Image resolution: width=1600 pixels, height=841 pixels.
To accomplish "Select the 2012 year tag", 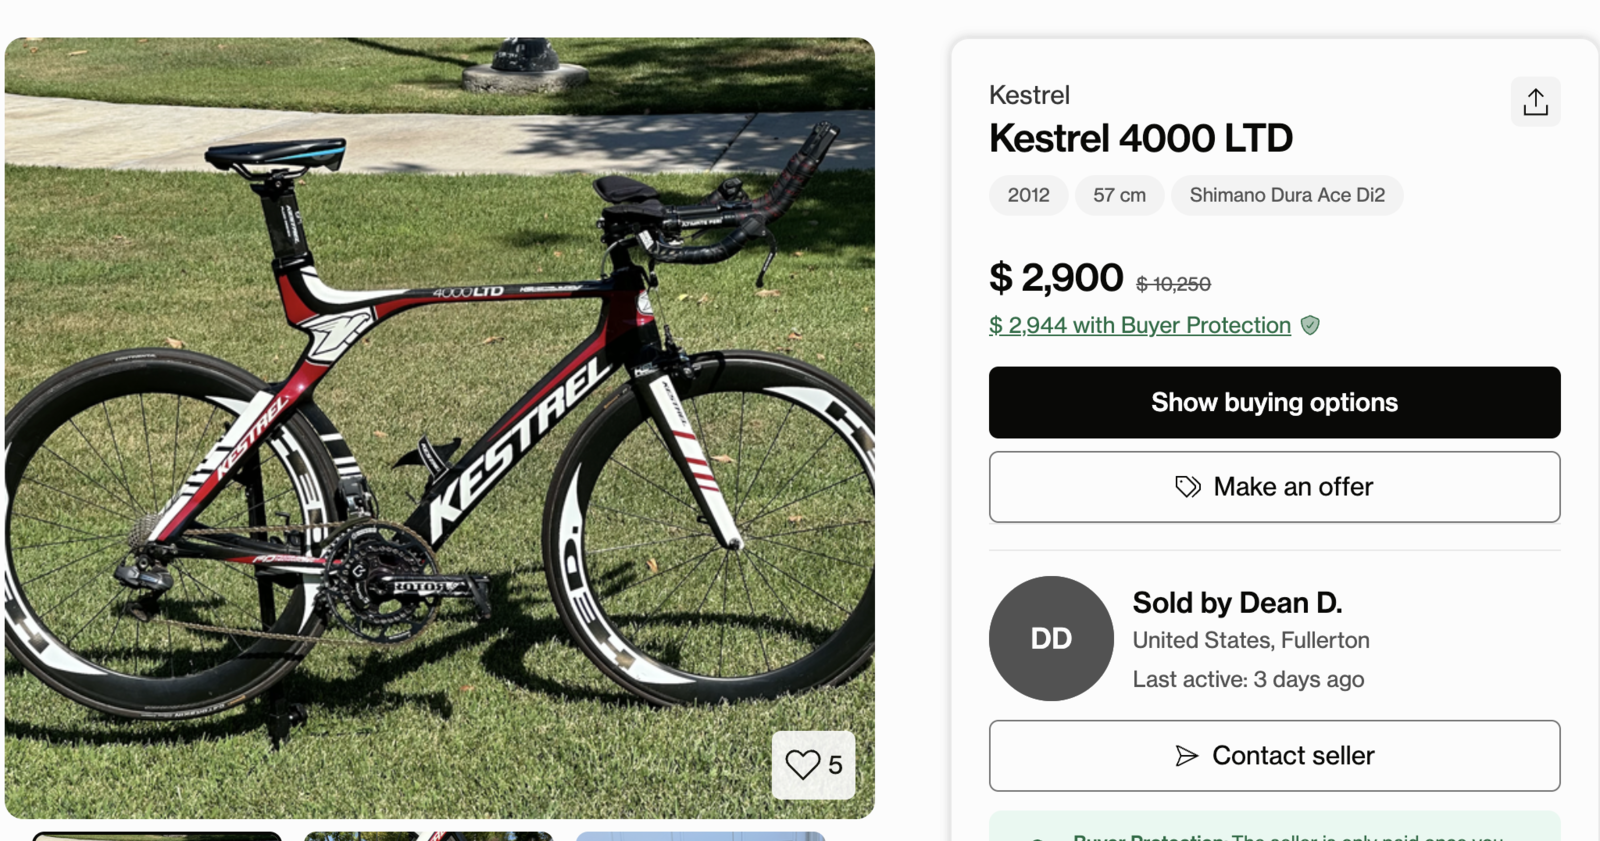I will (1028, 195).
